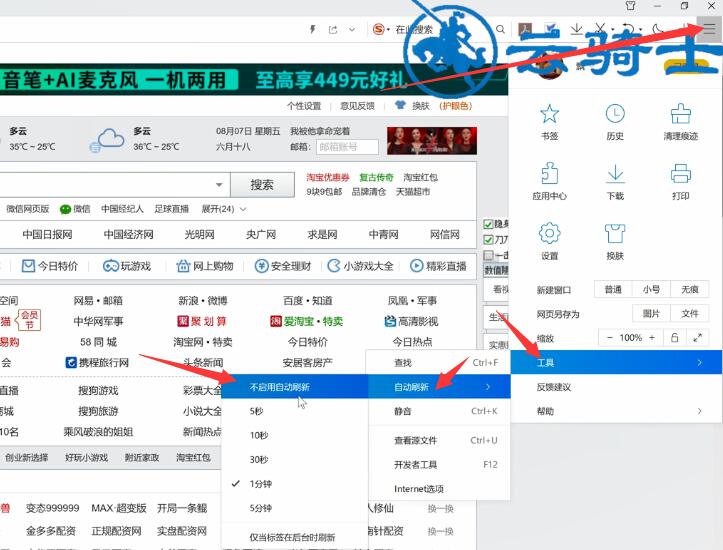Image resolution: width=723 pixels, height=550 pixels.
Task: Toggle the unchecked third checkbox
Action: pyautogui.click(x=488, y=255)
